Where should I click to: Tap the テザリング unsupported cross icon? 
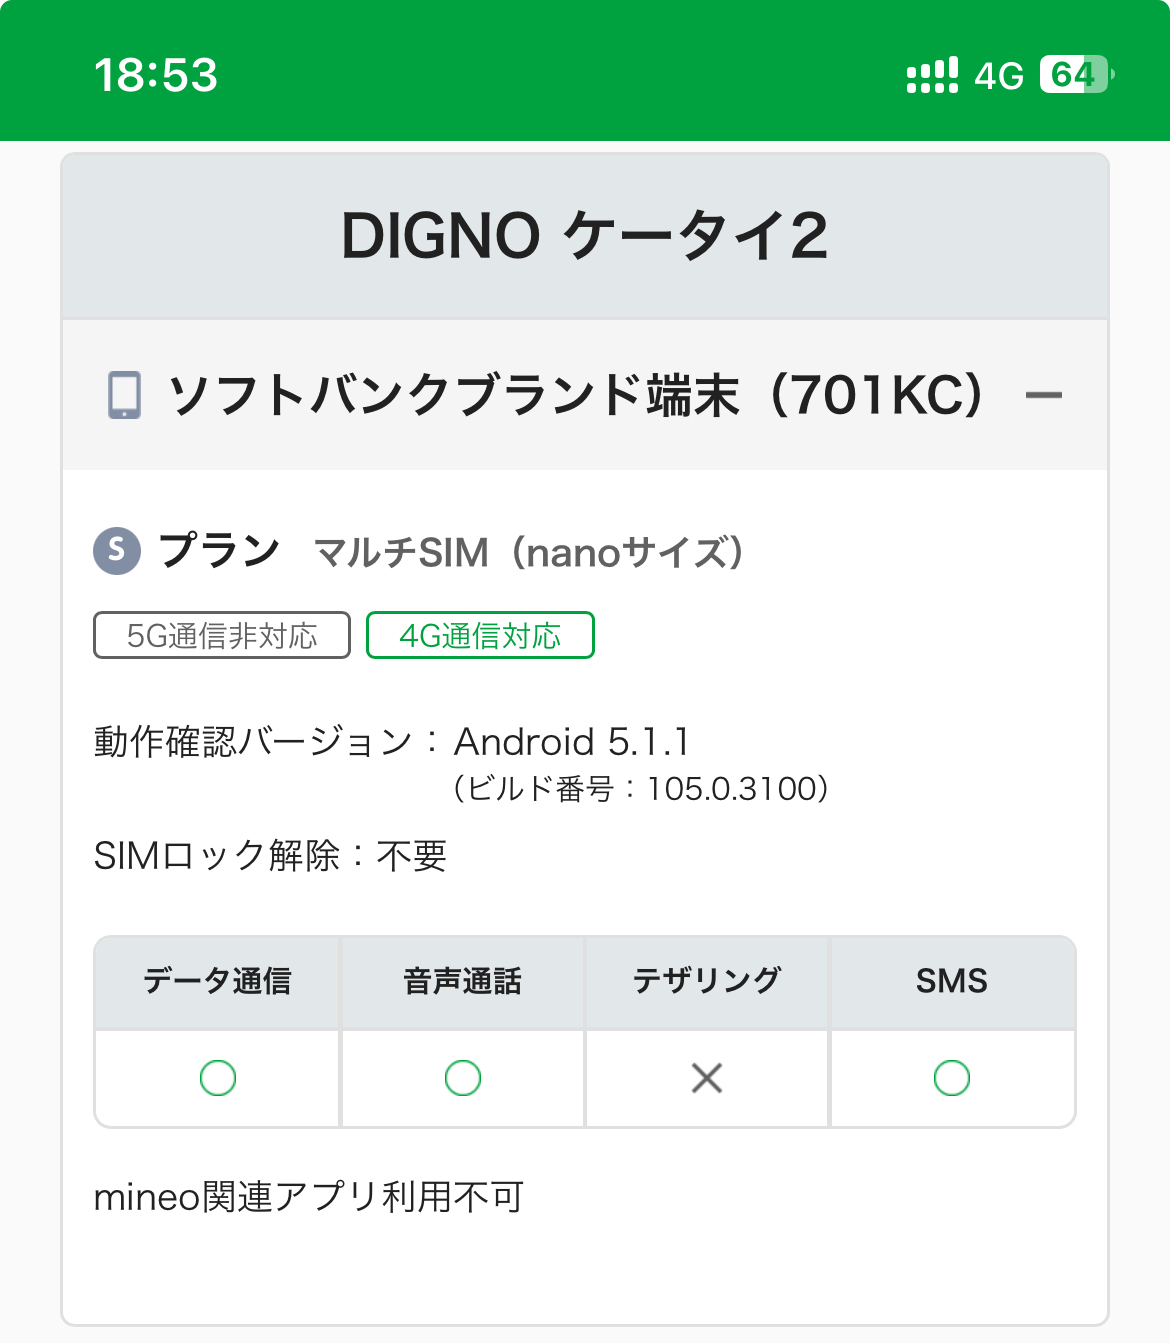[707, 1078]
